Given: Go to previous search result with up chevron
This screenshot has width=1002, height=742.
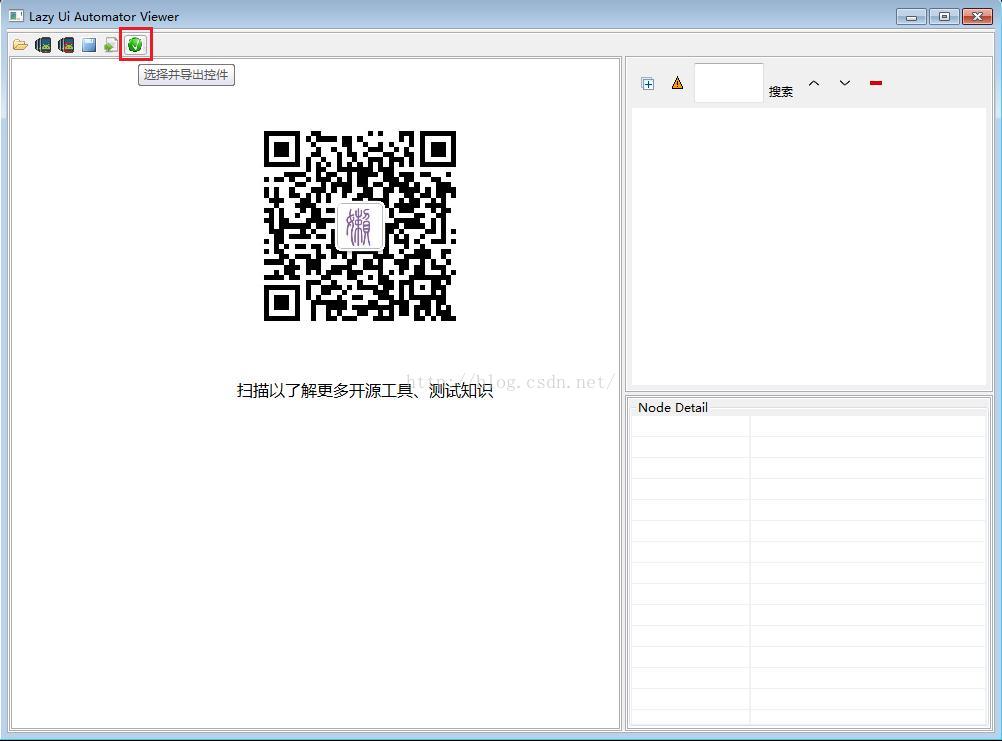Looking at the screenshot, I should [x=814, y=83].
